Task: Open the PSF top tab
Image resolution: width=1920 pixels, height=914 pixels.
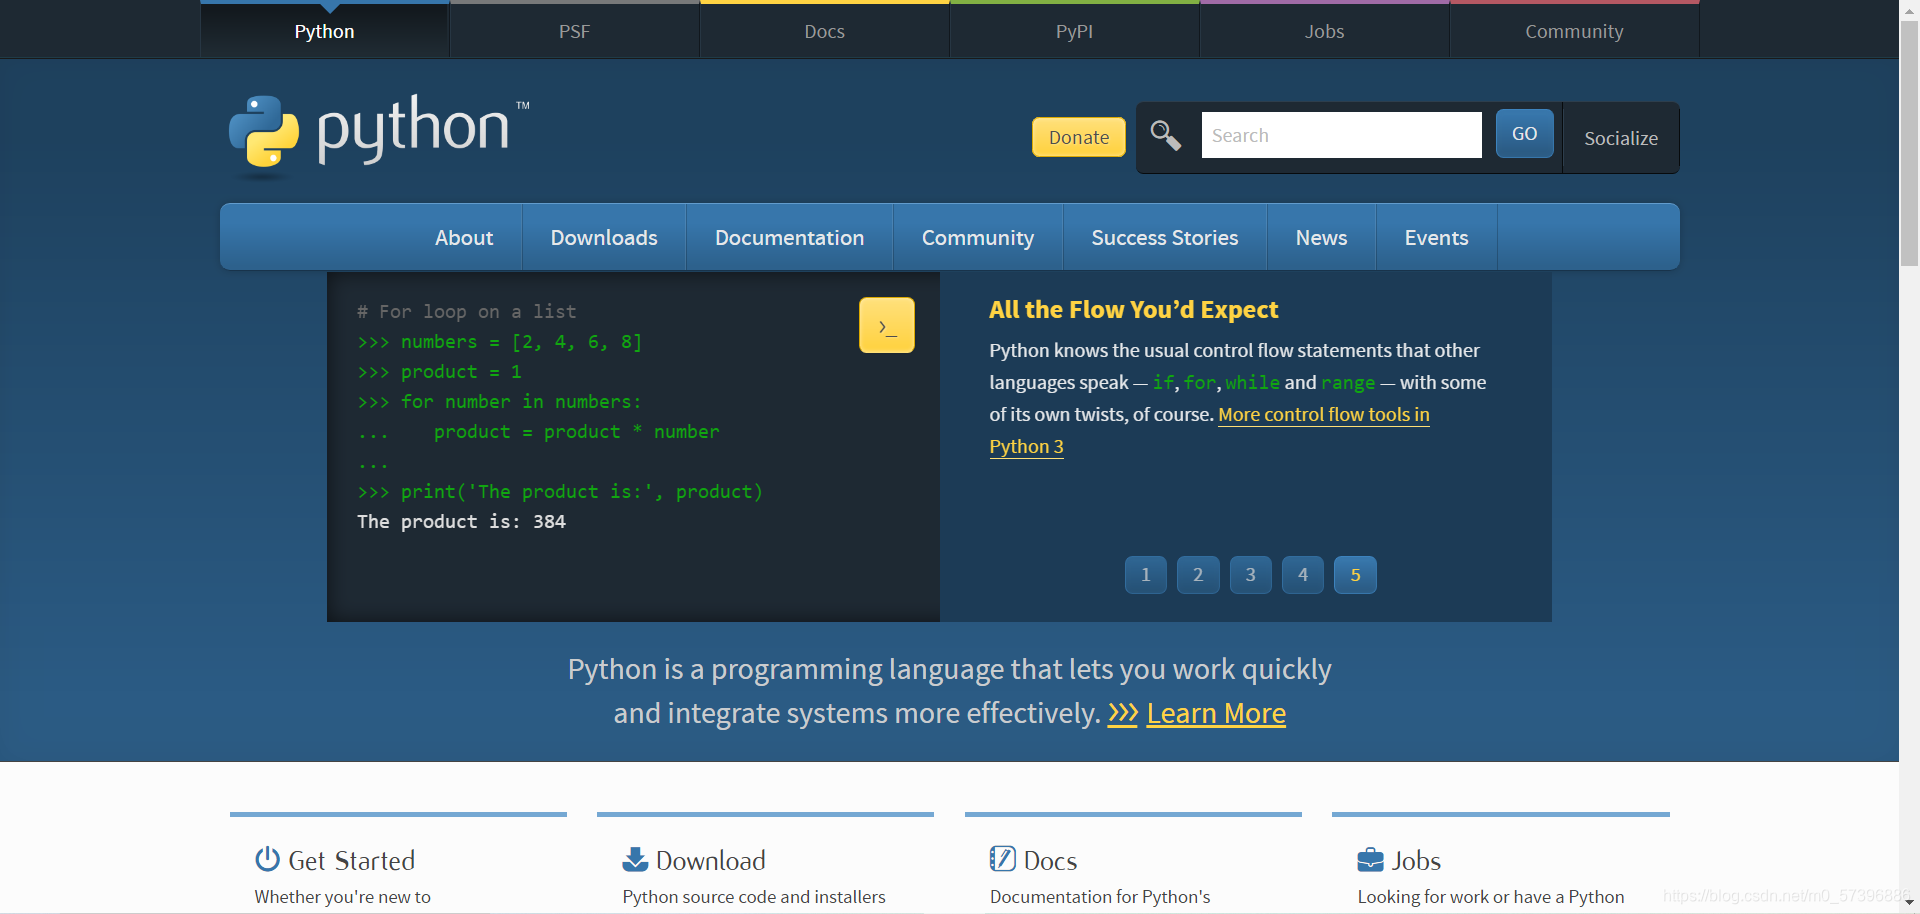Action: [x=574, y=31]
